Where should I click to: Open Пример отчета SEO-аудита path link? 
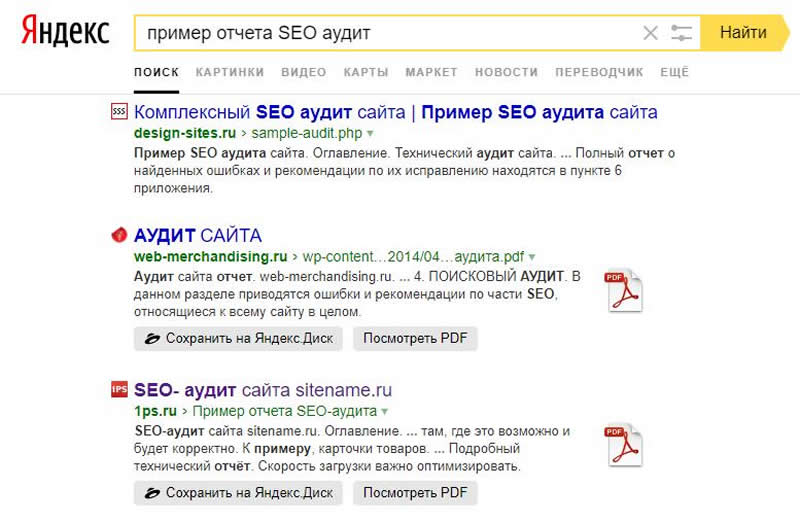point(285,411)
